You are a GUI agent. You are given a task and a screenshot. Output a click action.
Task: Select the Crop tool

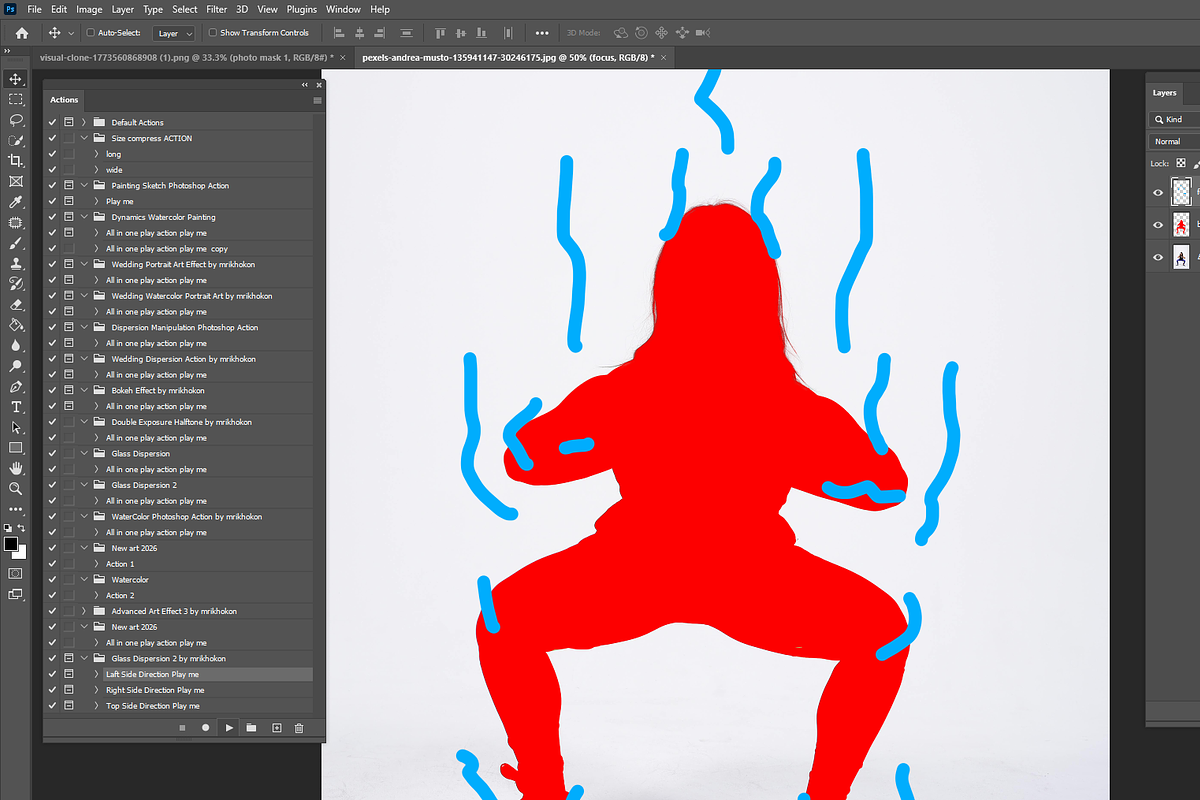pyautogui.click(x=15, y=161)
